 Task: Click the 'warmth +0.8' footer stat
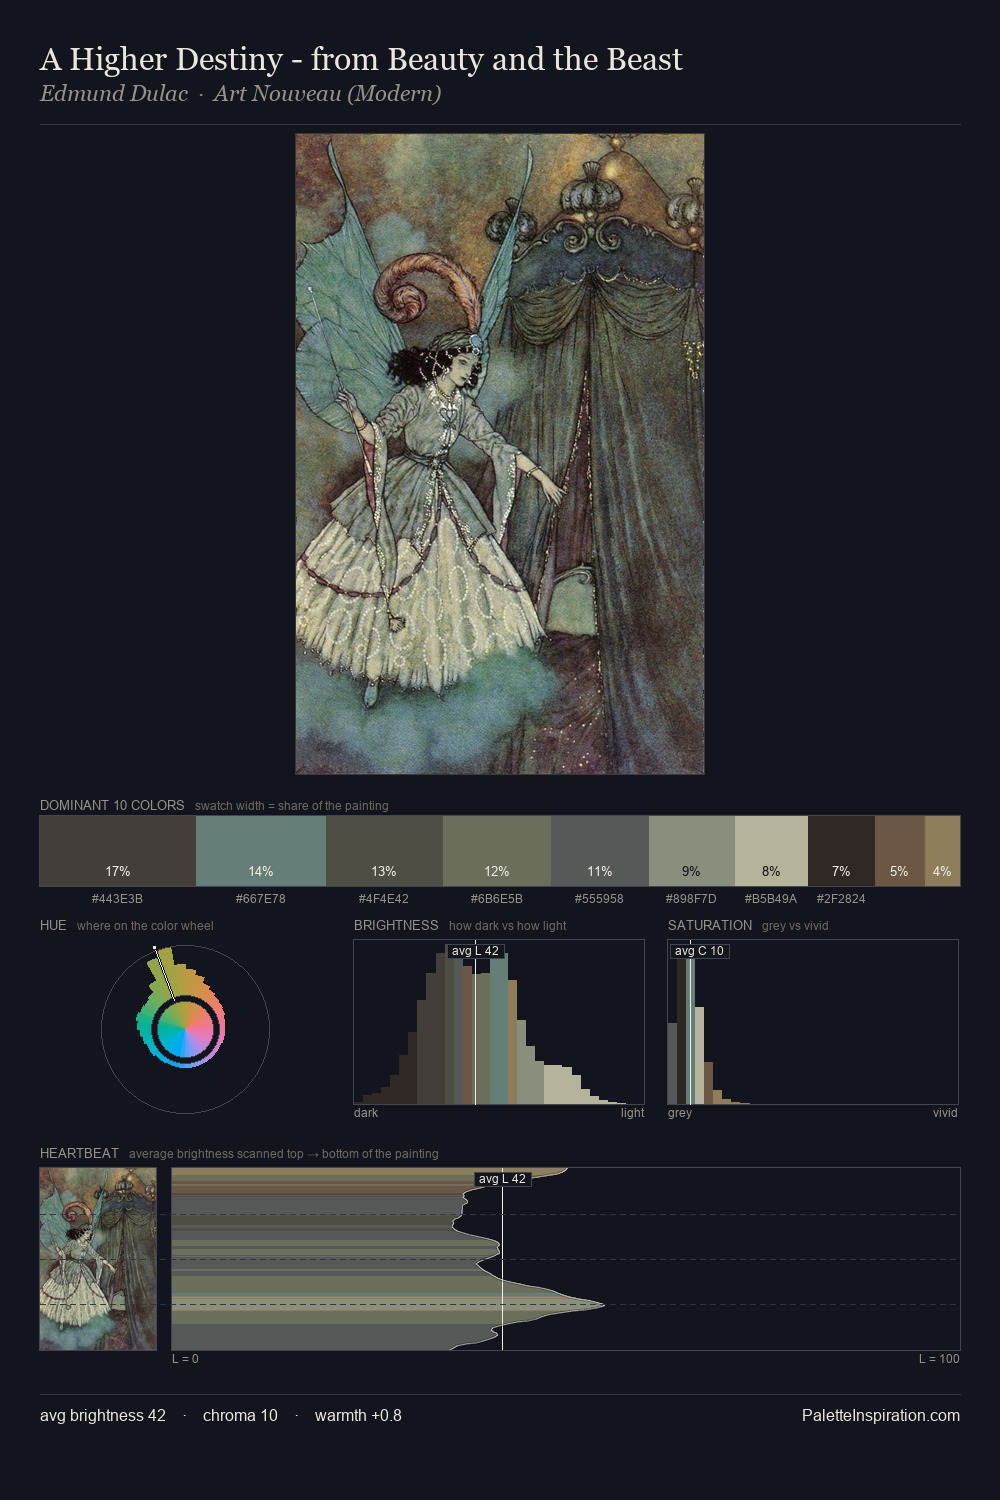pyautogui.click(x=358, y=1415)
